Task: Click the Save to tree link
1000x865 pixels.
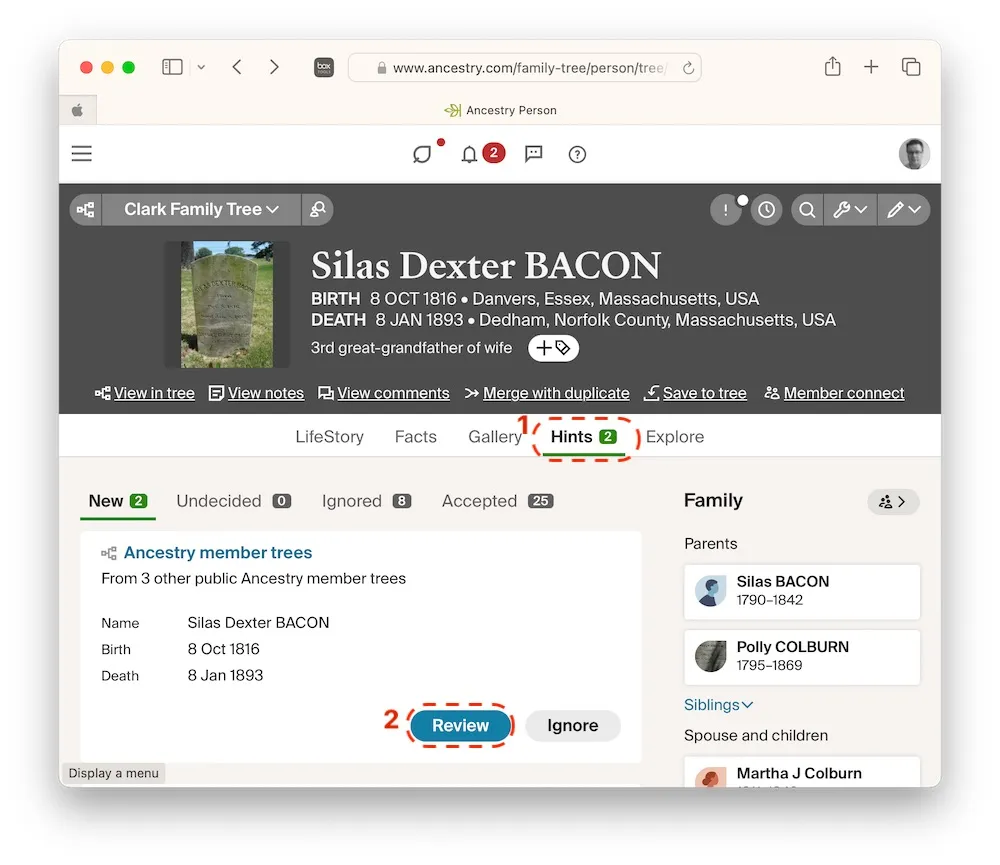Action: tap(695, 393)
